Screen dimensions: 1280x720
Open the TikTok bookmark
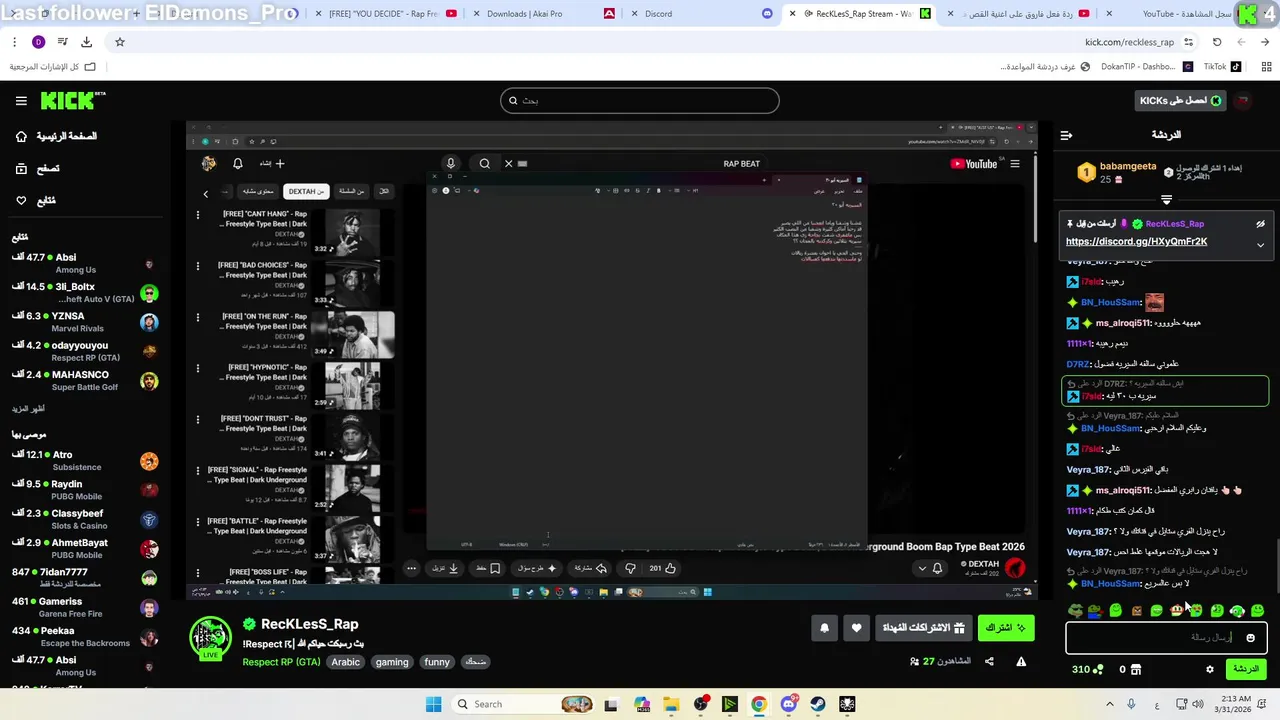pyautogui.click(x=1222, y=67)
